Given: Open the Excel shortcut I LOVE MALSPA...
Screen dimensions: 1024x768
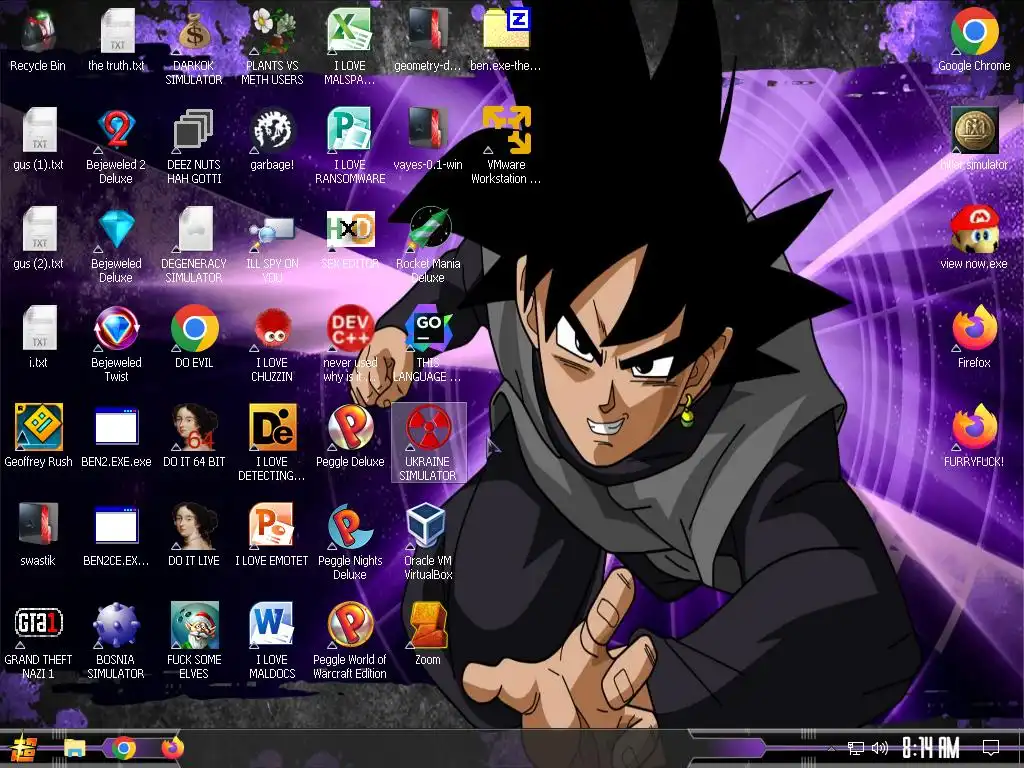Looking at the screenshot, I should click(350, 47).
